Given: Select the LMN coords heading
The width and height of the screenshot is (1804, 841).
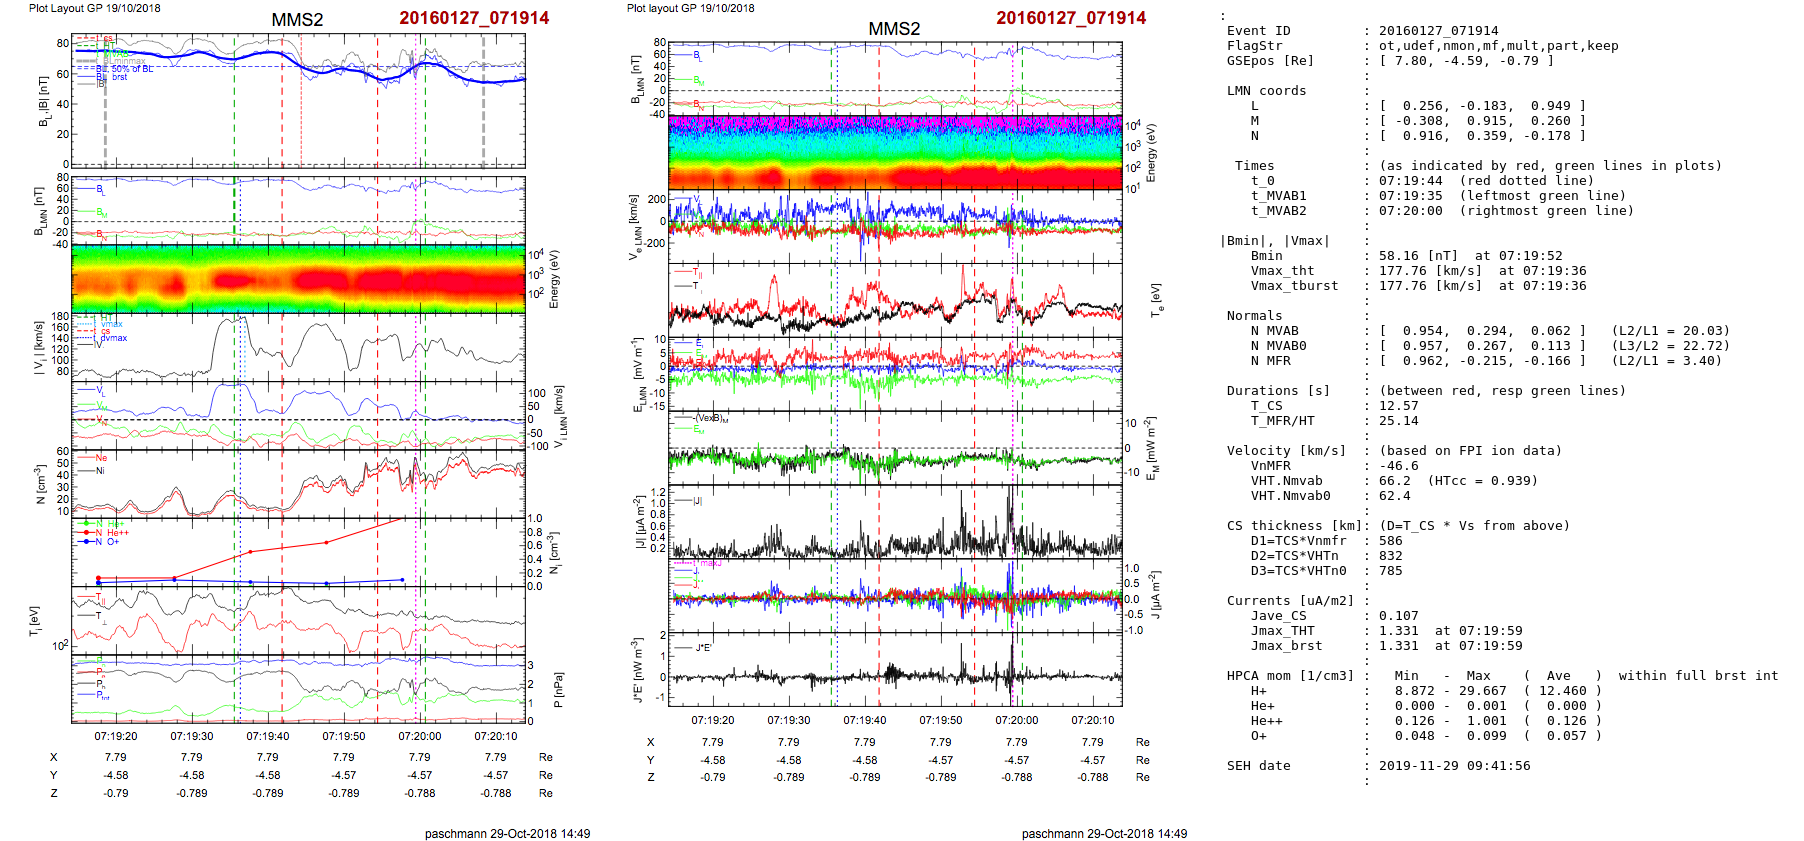Looking at the screenshot, I should coord(1266,91).
